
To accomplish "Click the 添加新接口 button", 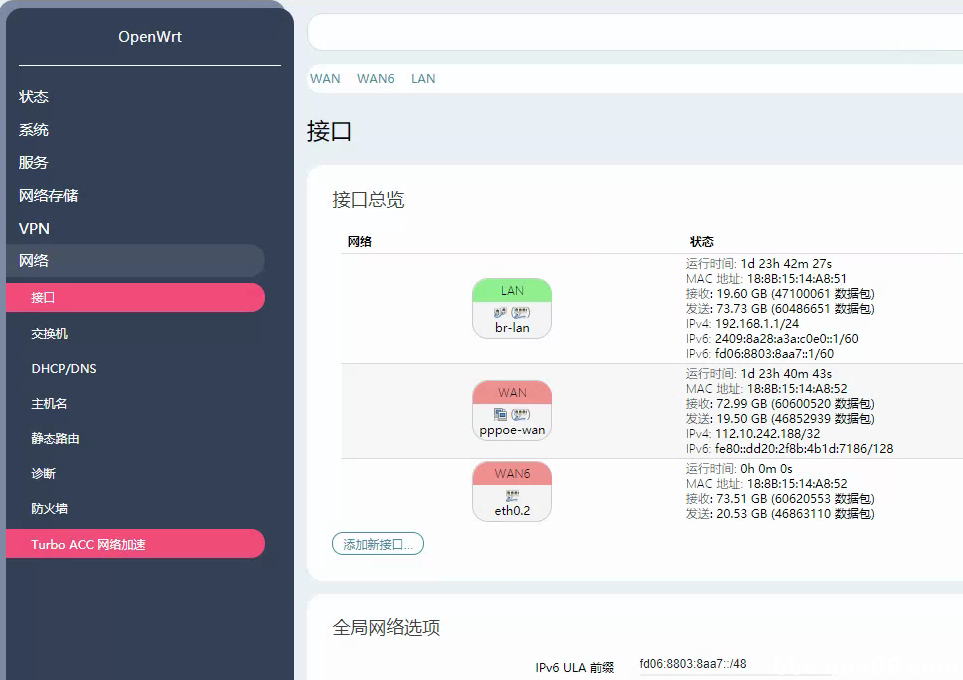I will 378,544.
